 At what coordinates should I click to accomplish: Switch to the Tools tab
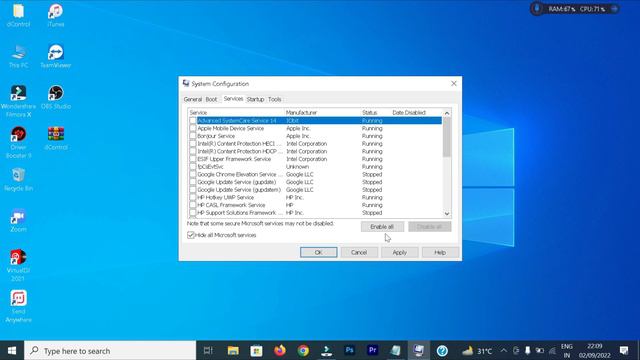point(275,99)
